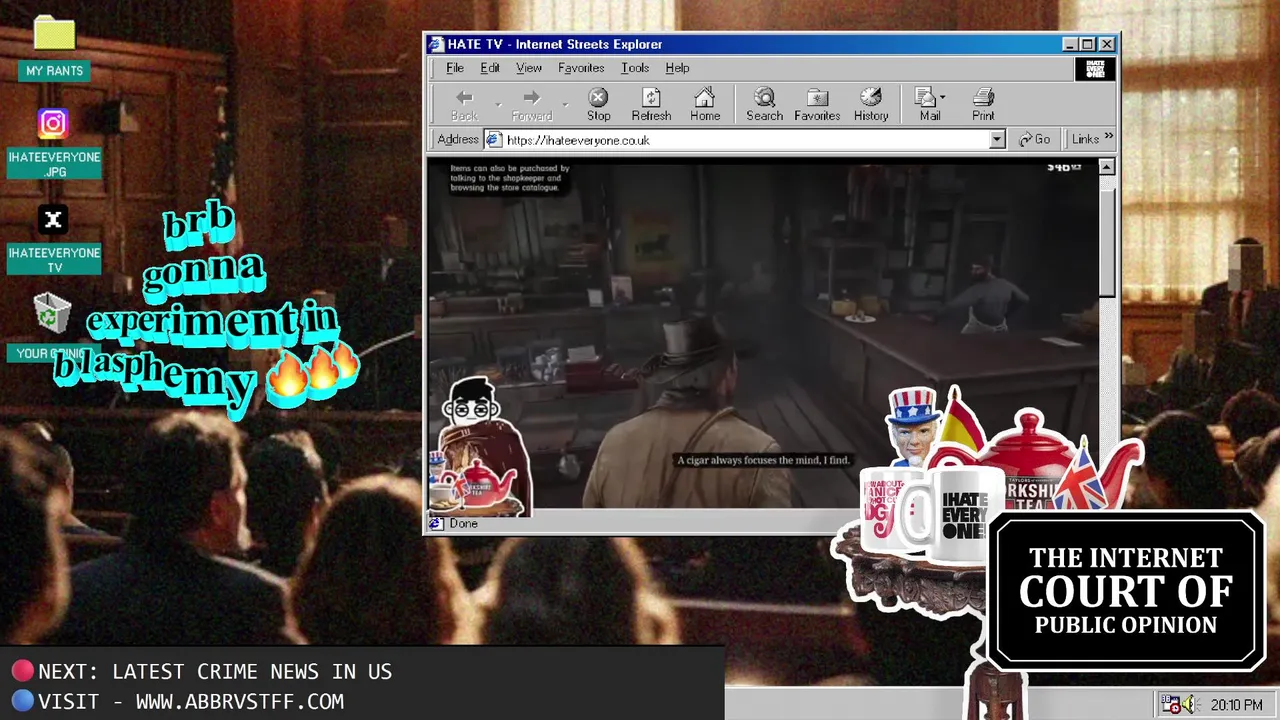Screen dimensions: 1280x720
Task: Click the 'NEXT: LATEST CRIME NEWS' ticker line
Action: (x=215, y=672)
